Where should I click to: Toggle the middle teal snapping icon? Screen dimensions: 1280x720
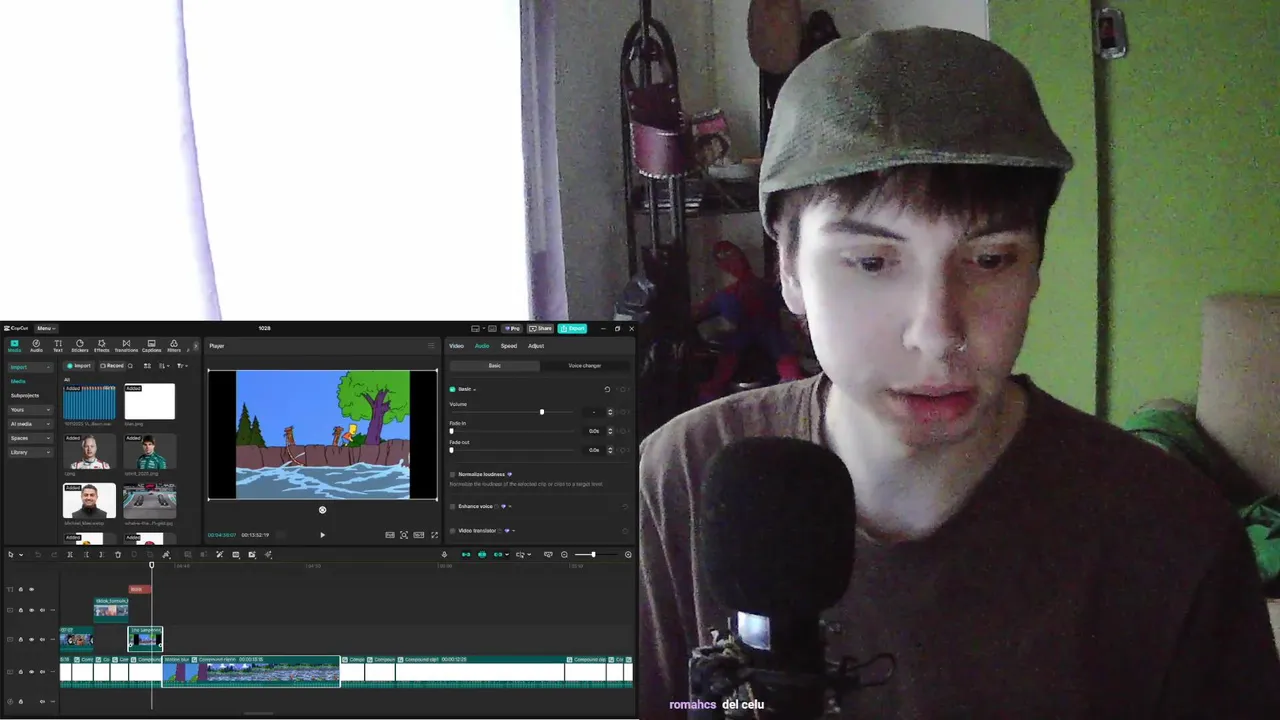point(482,555)
